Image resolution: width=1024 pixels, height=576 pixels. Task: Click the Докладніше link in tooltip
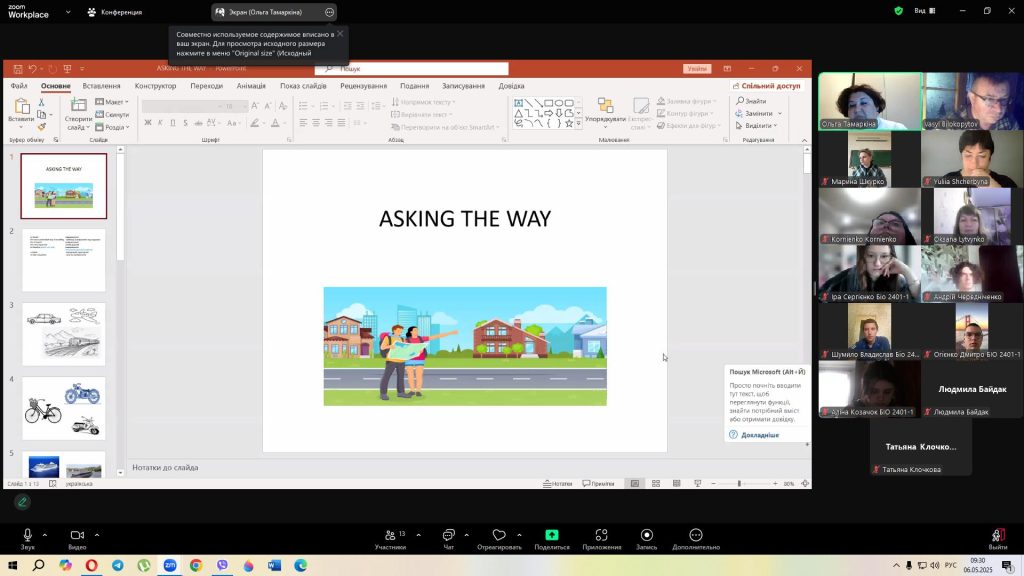(759, 435)
